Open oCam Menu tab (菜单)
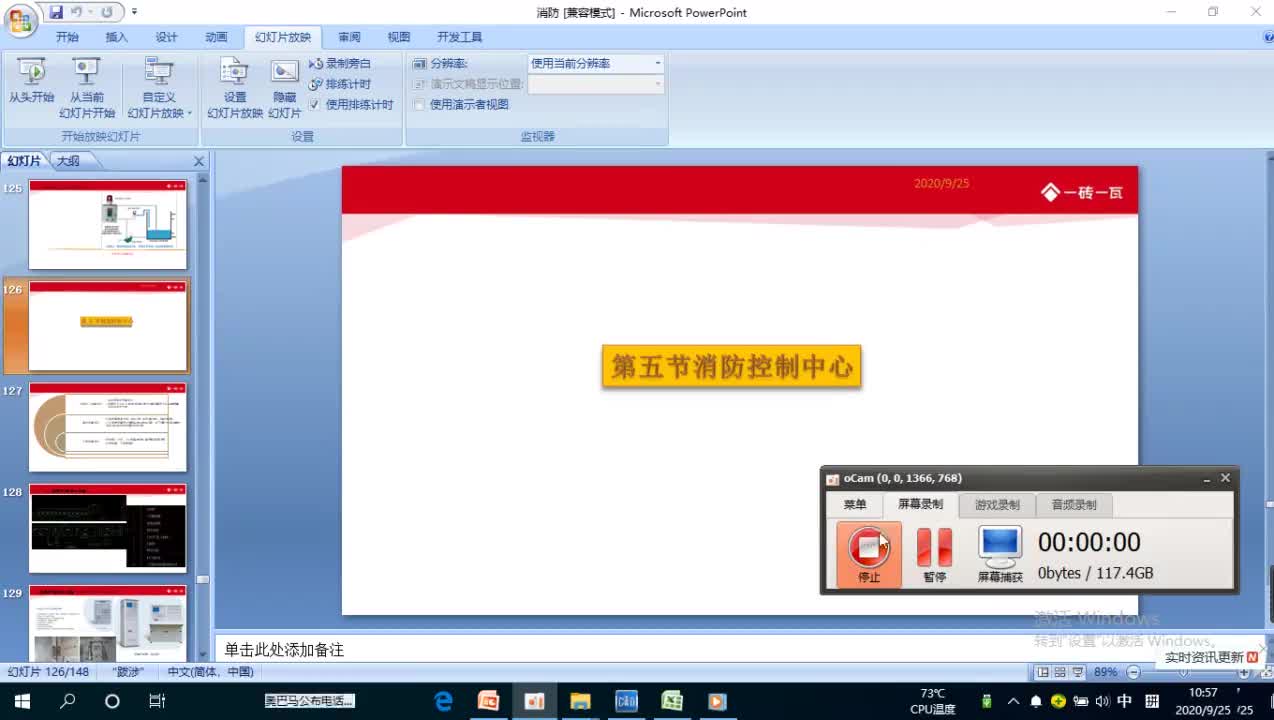The height and width of the screenshot is (720, 1274). [x=855, y=505]
